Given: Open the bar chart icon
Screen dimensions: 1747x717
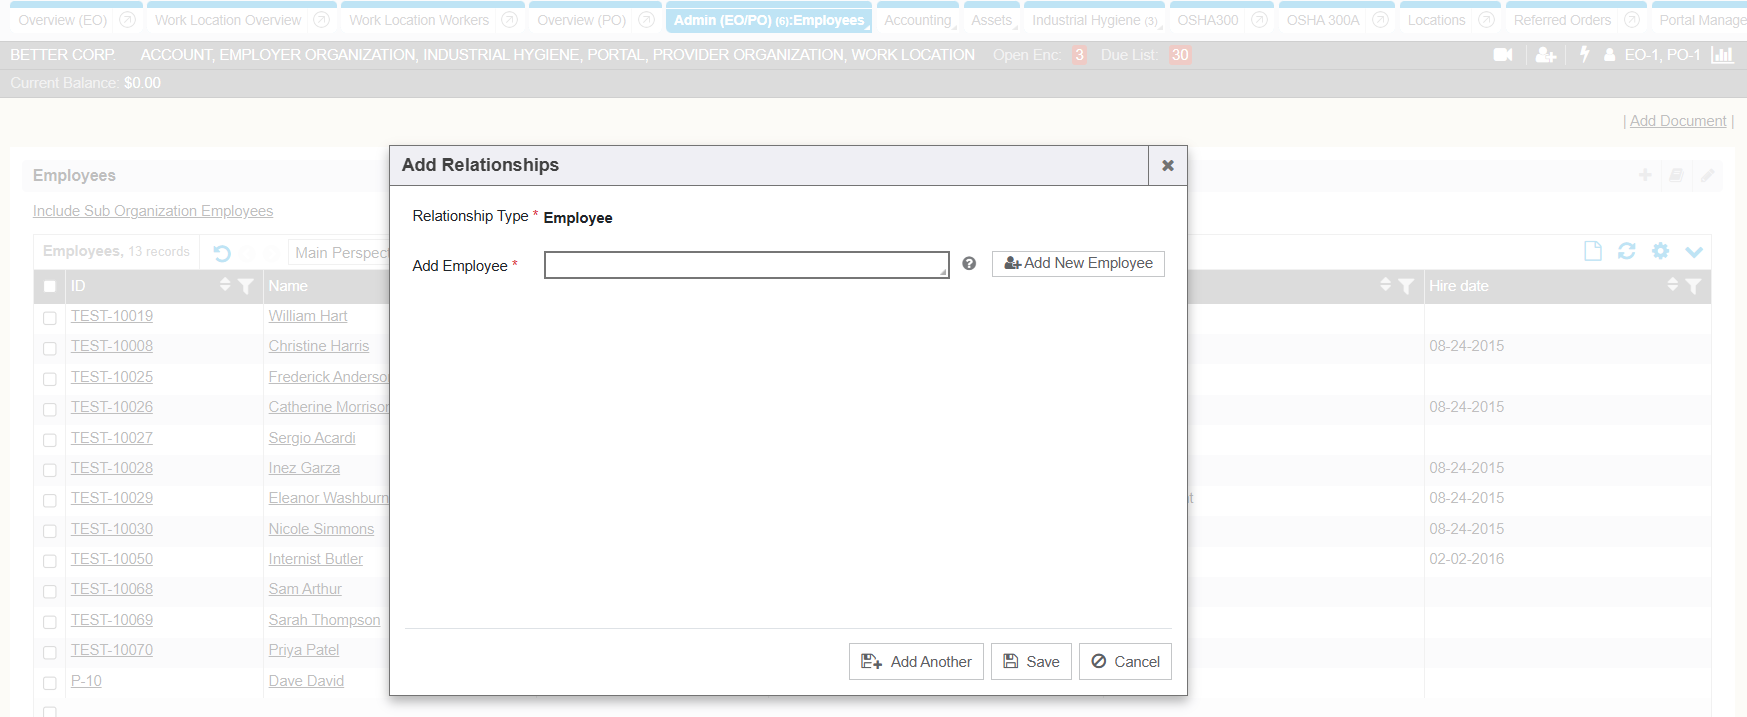Looking at the screenshot, I should tap(1722, 55).
